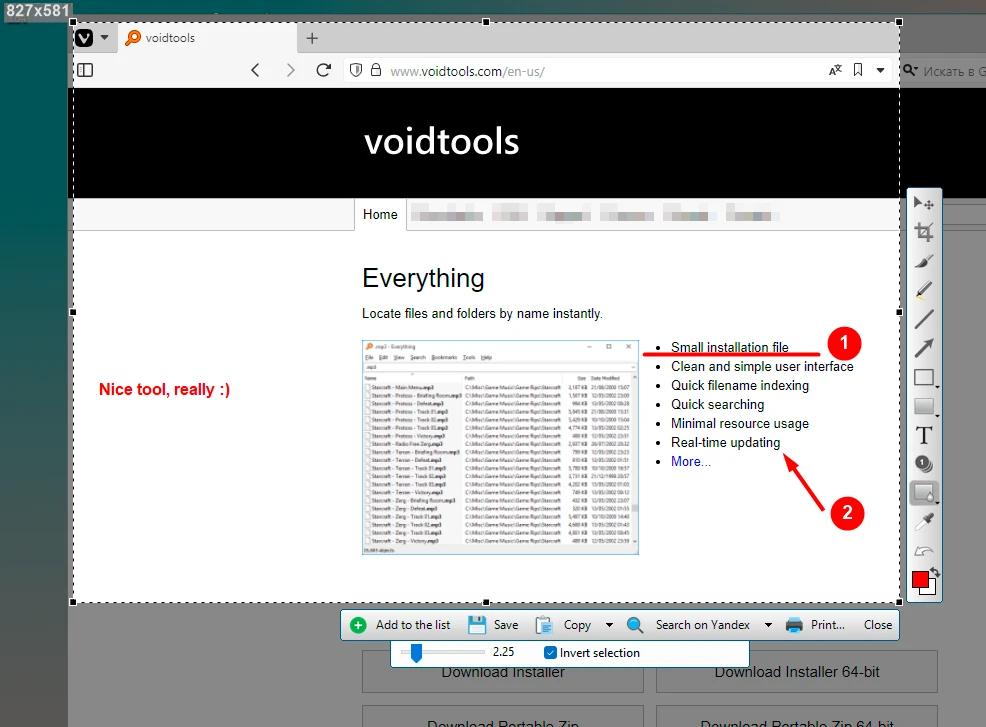Image resolution: width=986 pixels, height=727 pixels.
Task: Click the Everything app screenshot thumbnail
Action: 500,447
